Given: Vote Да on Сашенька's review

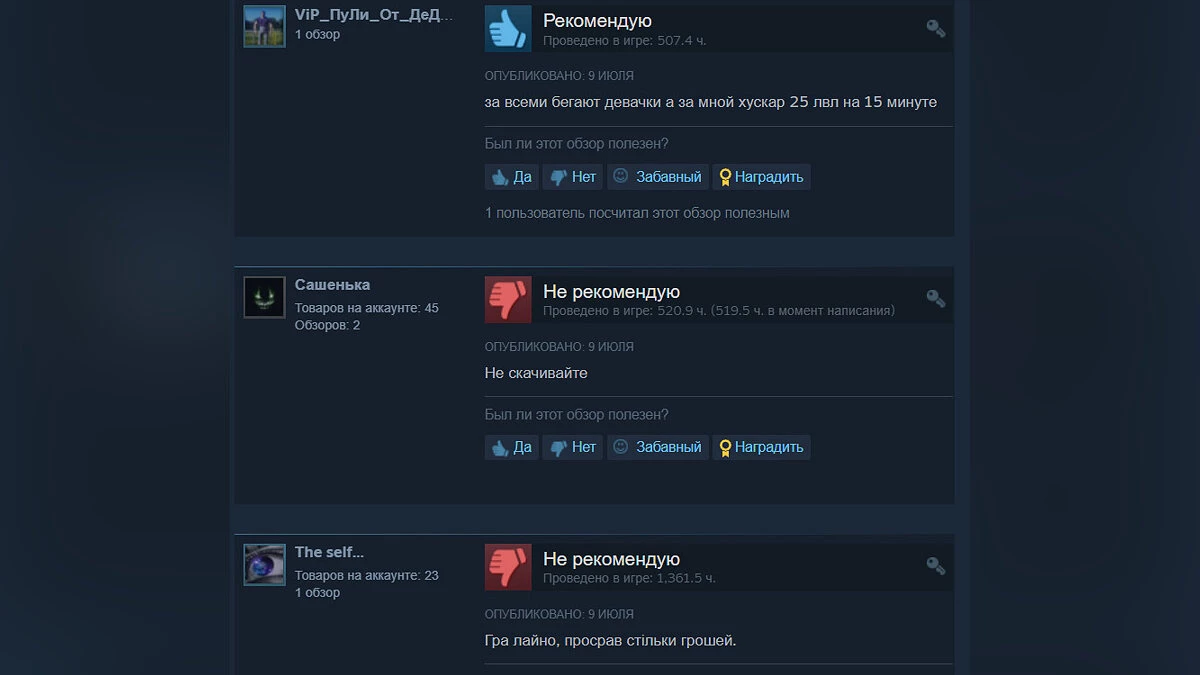Looking at the screenshot, I should point(512,447).
